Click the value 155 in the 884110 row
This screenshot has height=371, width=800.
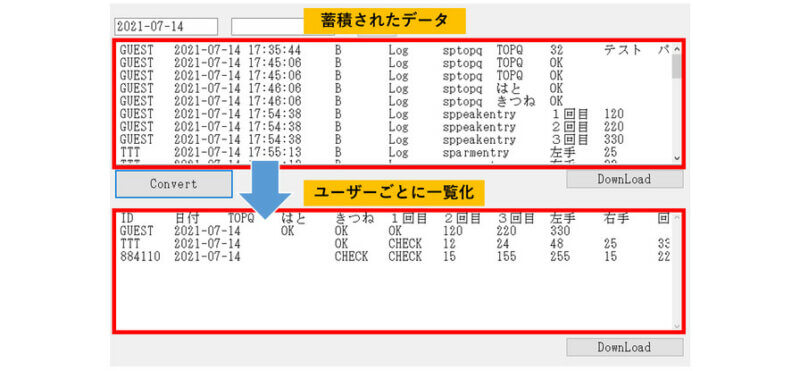click(x=506, y=257)
